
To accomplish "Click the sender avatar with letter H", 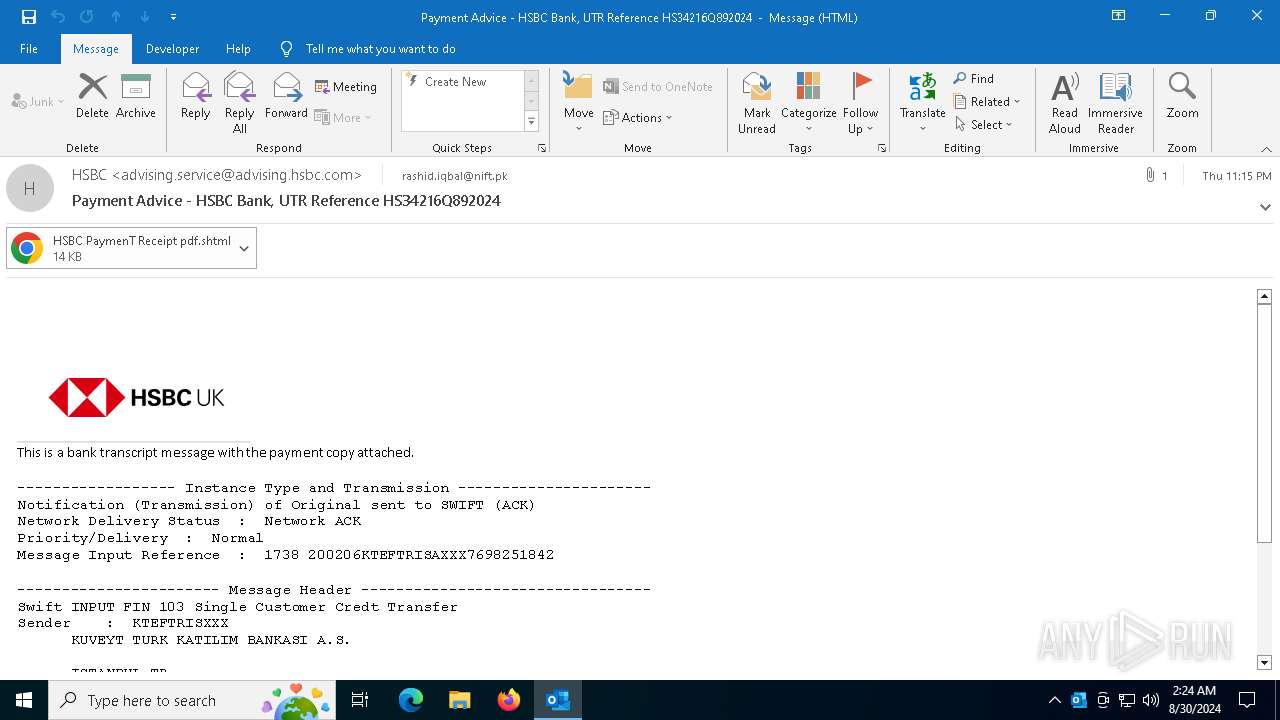I will tap(30, 188).
